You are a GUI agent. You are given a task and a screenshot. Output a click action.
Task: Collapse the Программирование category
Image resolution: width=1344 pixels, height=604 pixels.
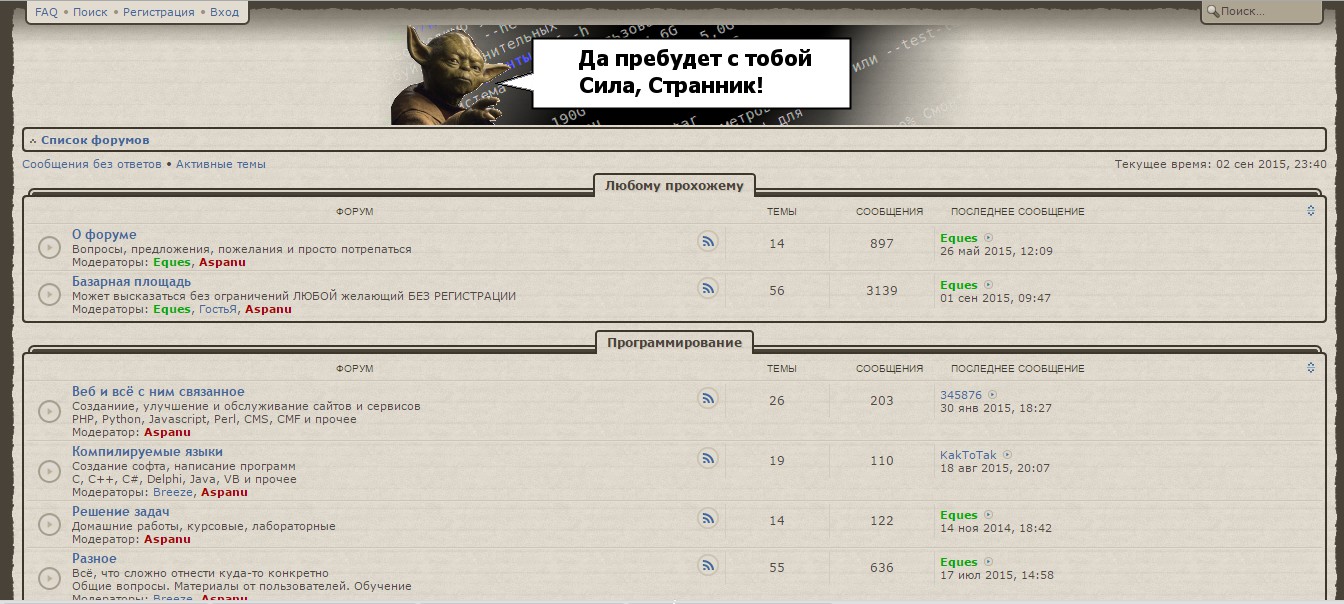pos(1311,368)
